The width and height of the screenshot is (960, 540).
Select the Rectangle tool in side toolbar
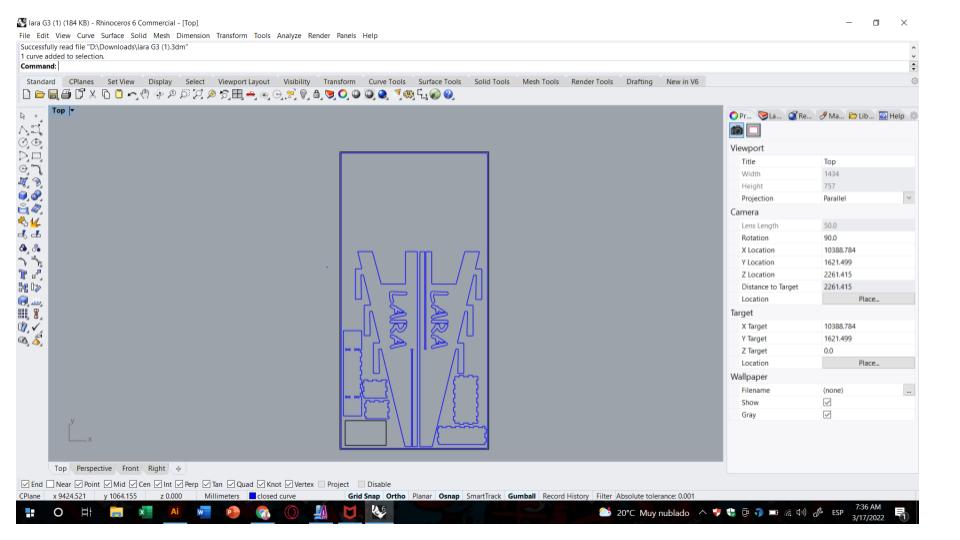(x=37, y=156)
